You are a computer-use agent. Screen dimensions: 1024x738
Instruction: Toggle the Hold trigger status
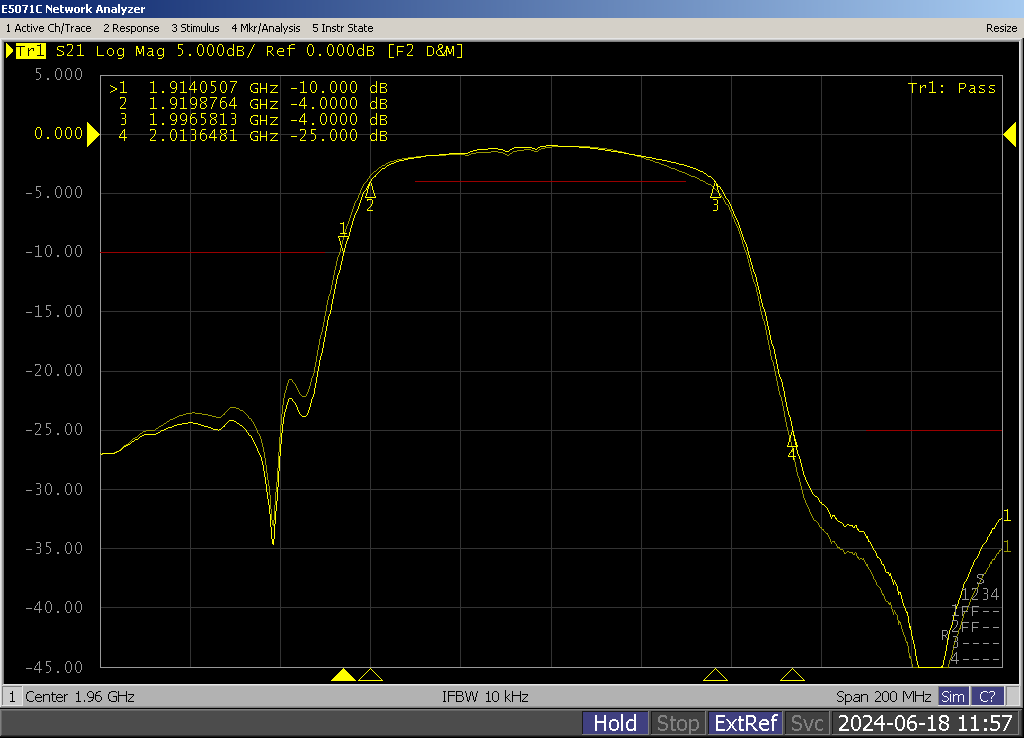coord(614,723)
